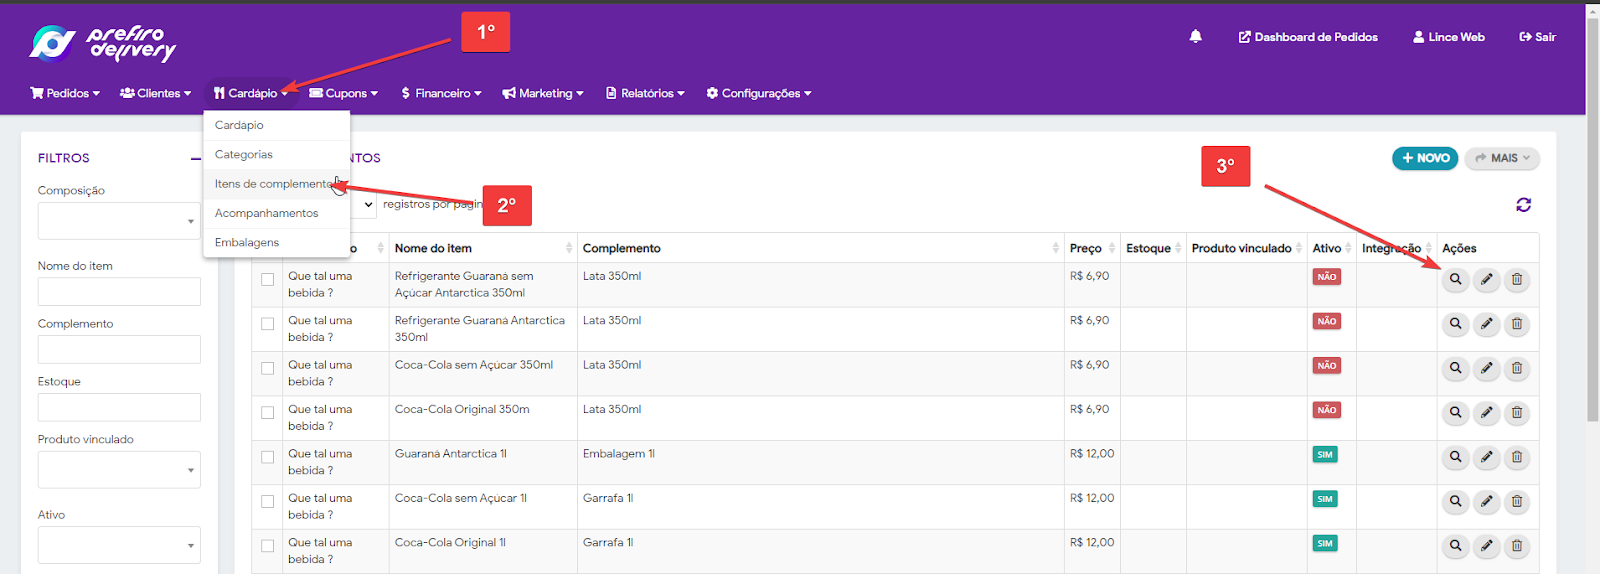Open the MAIS actions dropdown

pos(1502,158)
